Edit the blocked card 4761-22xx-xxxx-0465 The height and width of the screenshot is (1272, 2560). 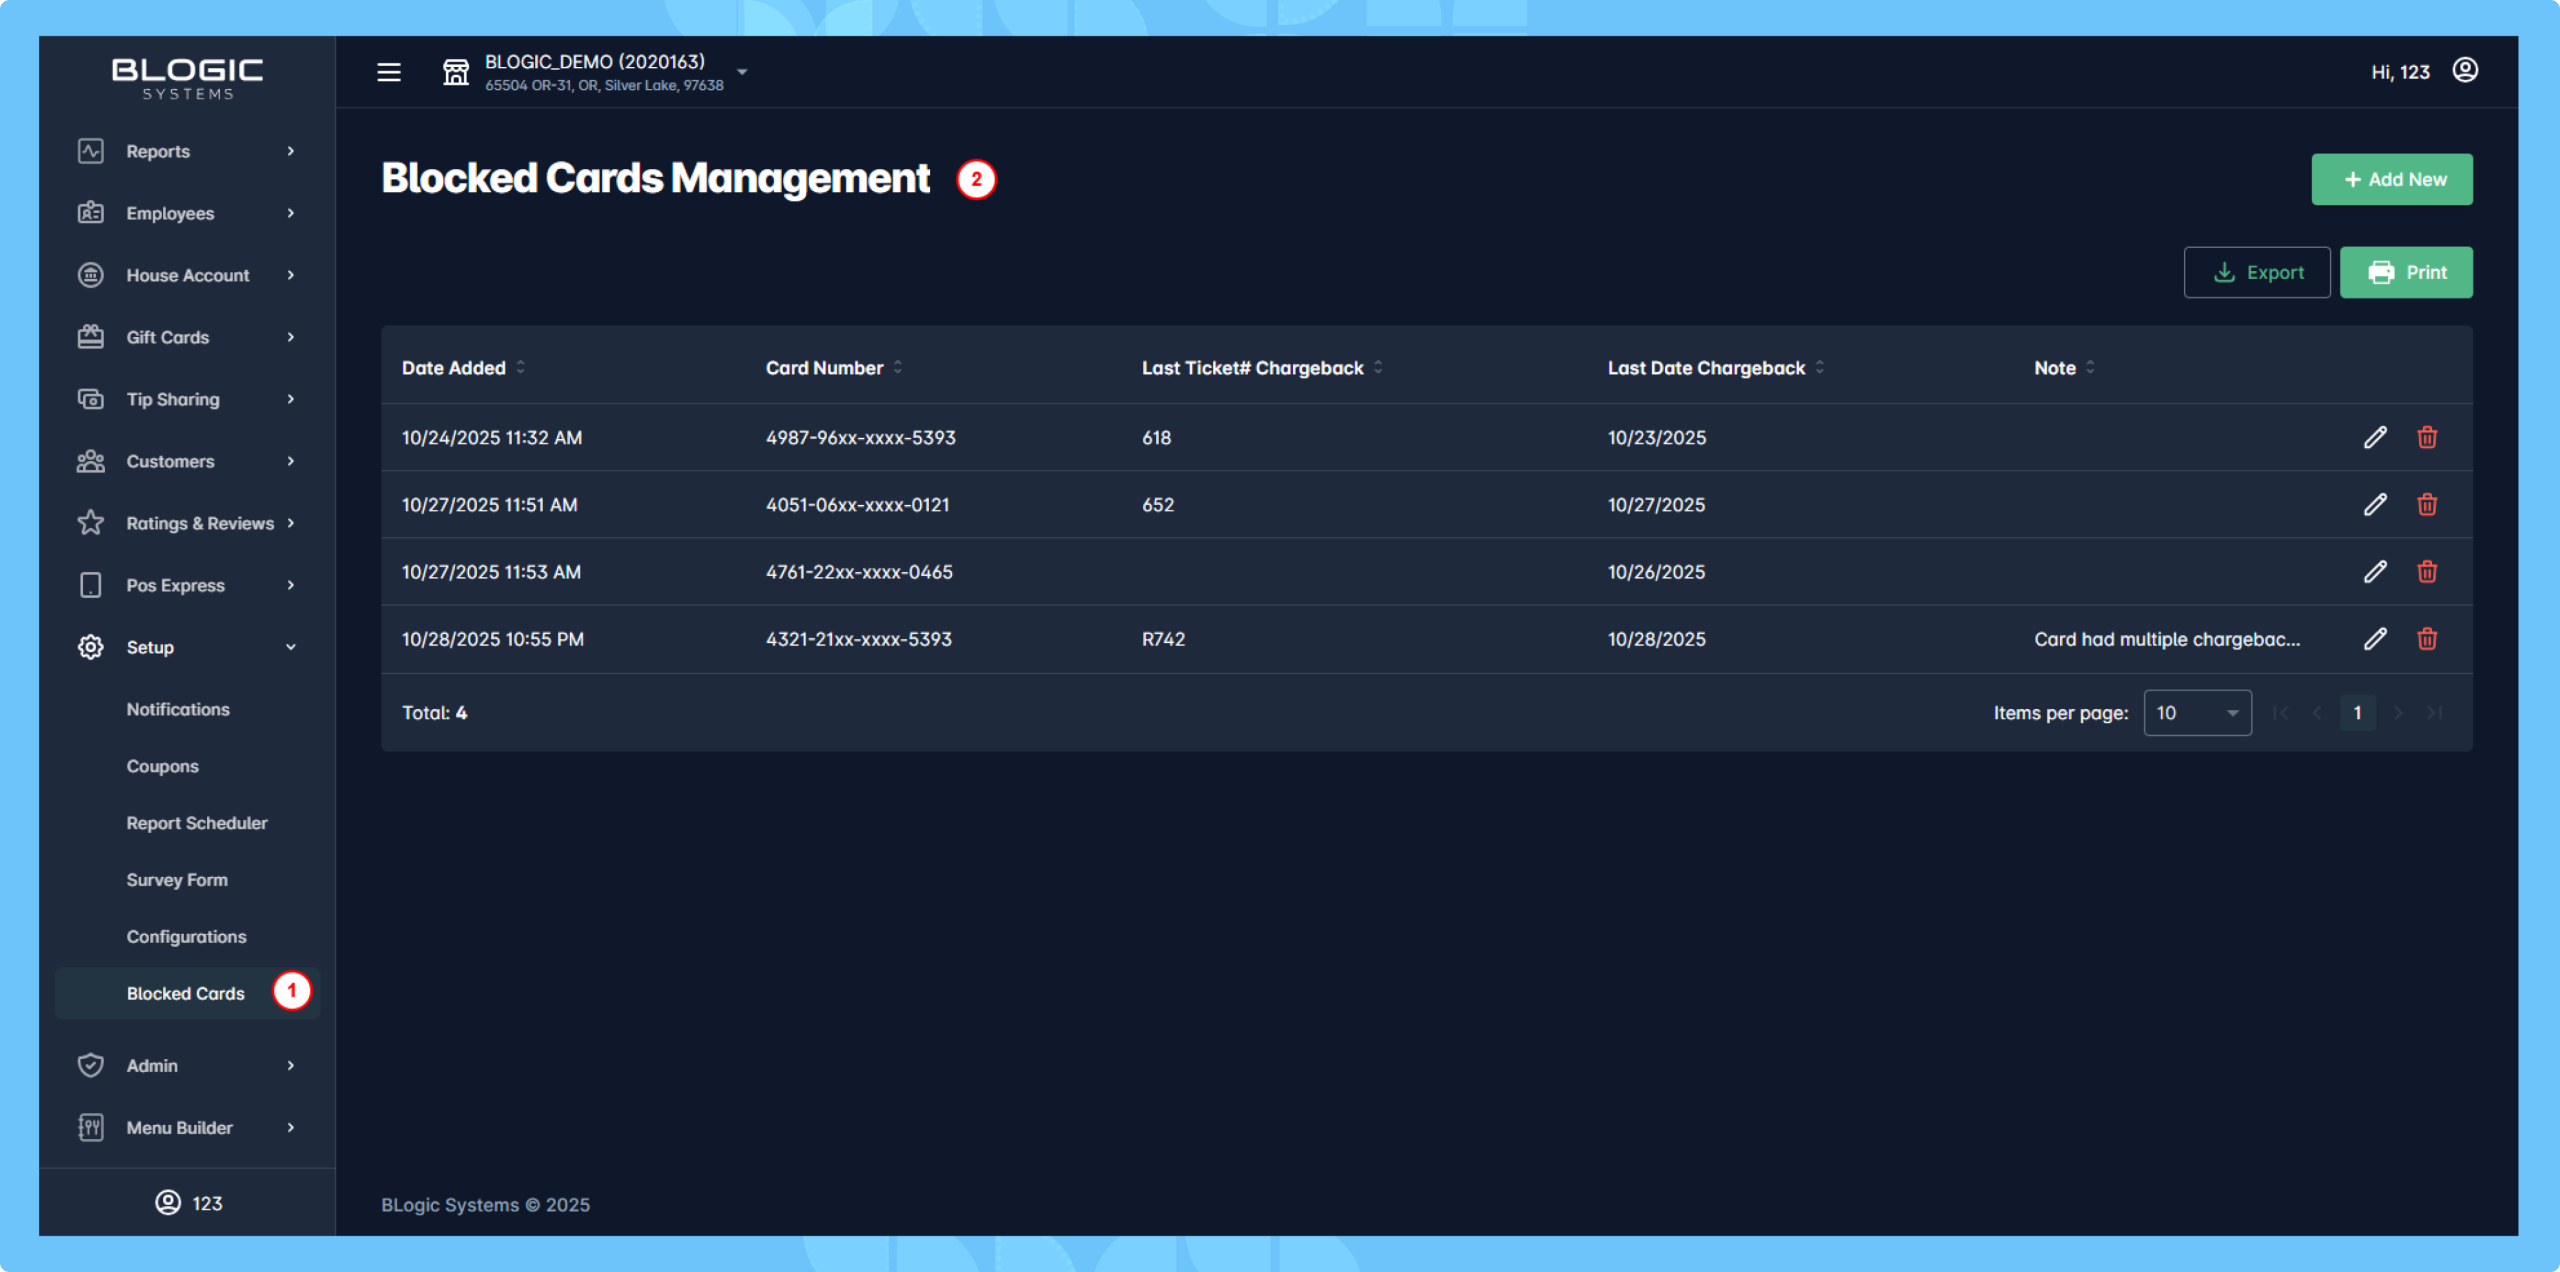point(2375,571)
